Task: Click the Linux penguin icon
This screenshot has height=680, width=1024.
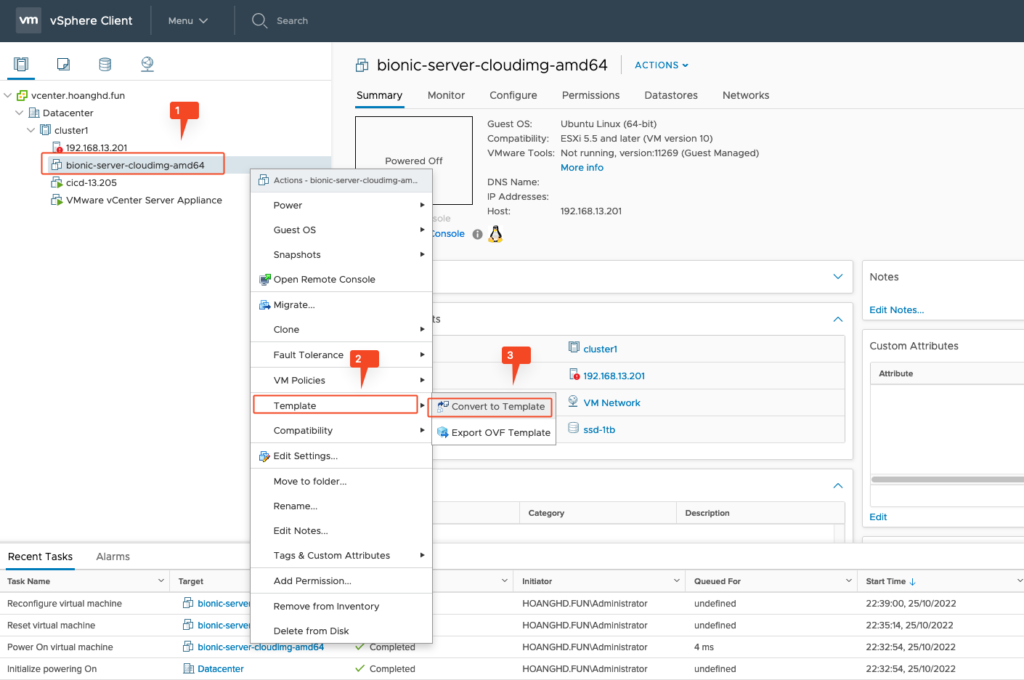Action: click(x=496, y=234)
